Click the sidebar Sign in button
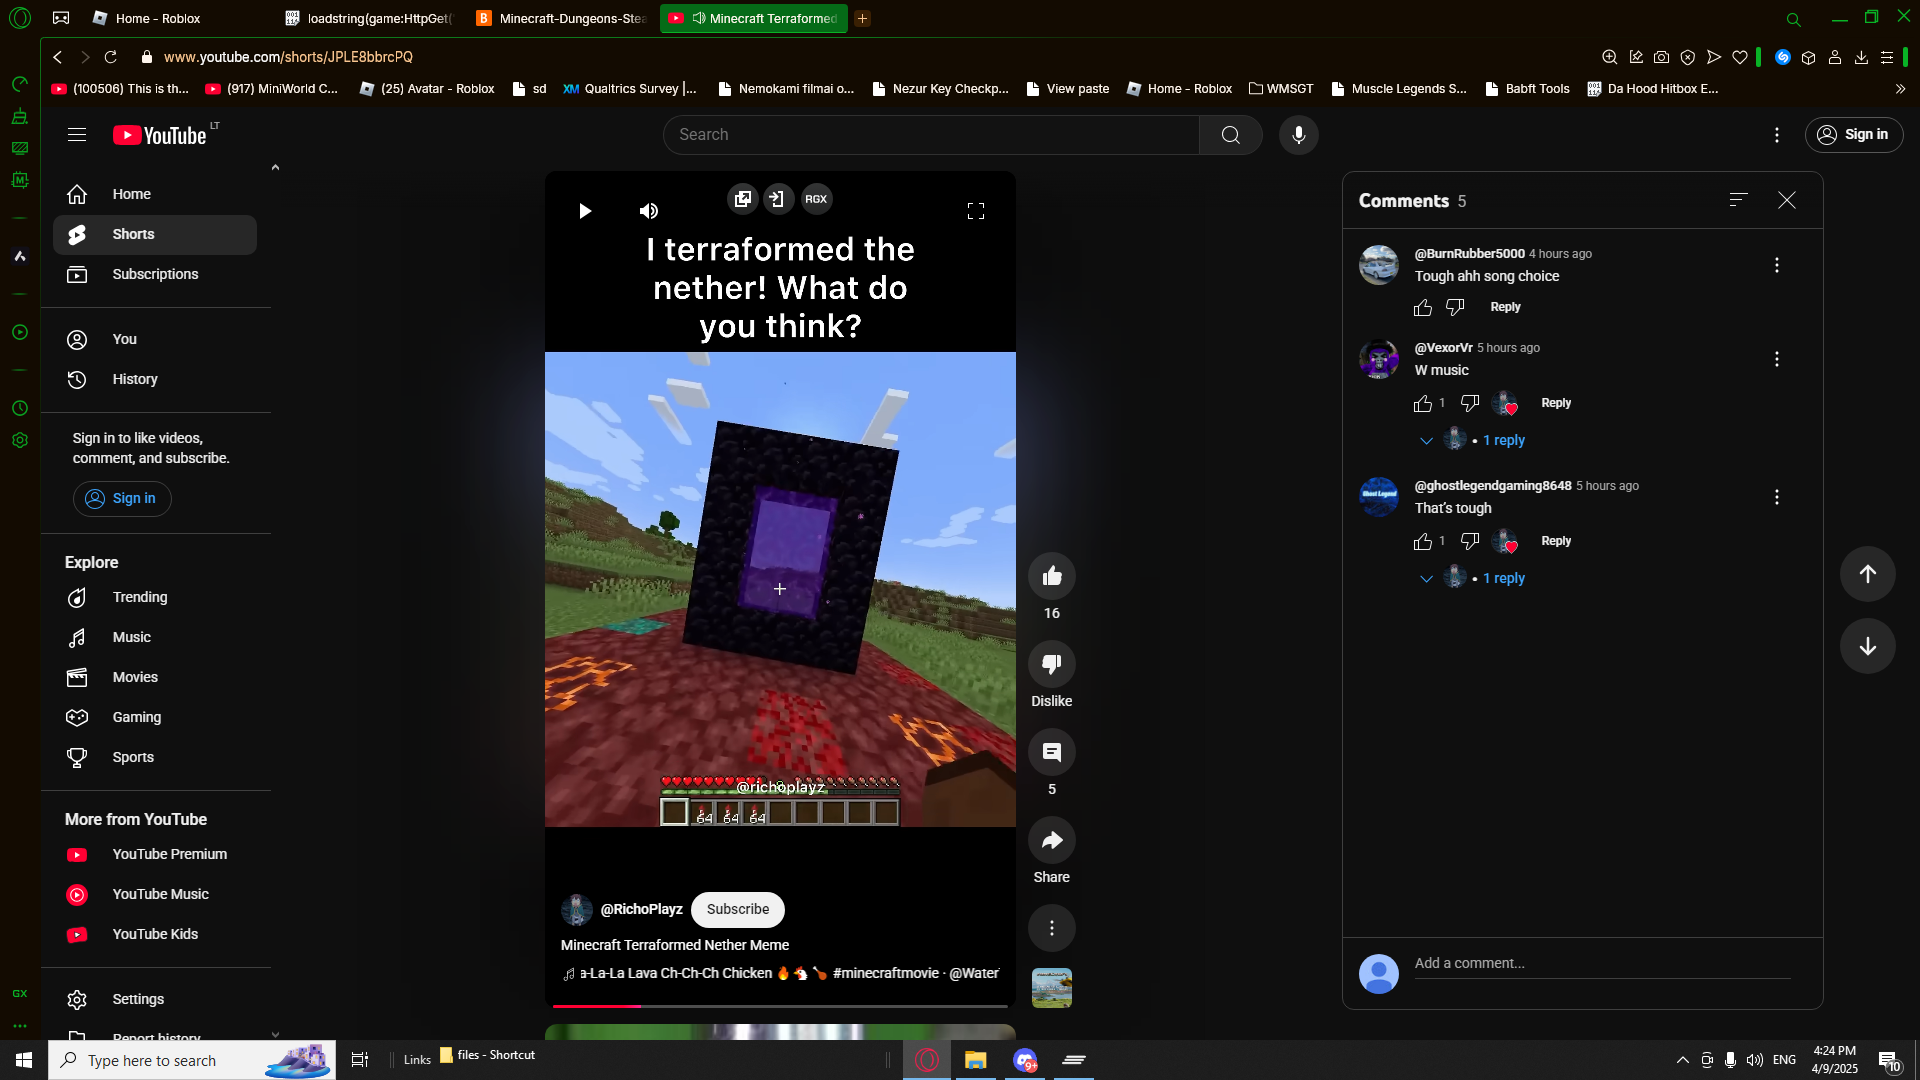1920x1080 pixels. pyautogui.click(x=122, y=499)
